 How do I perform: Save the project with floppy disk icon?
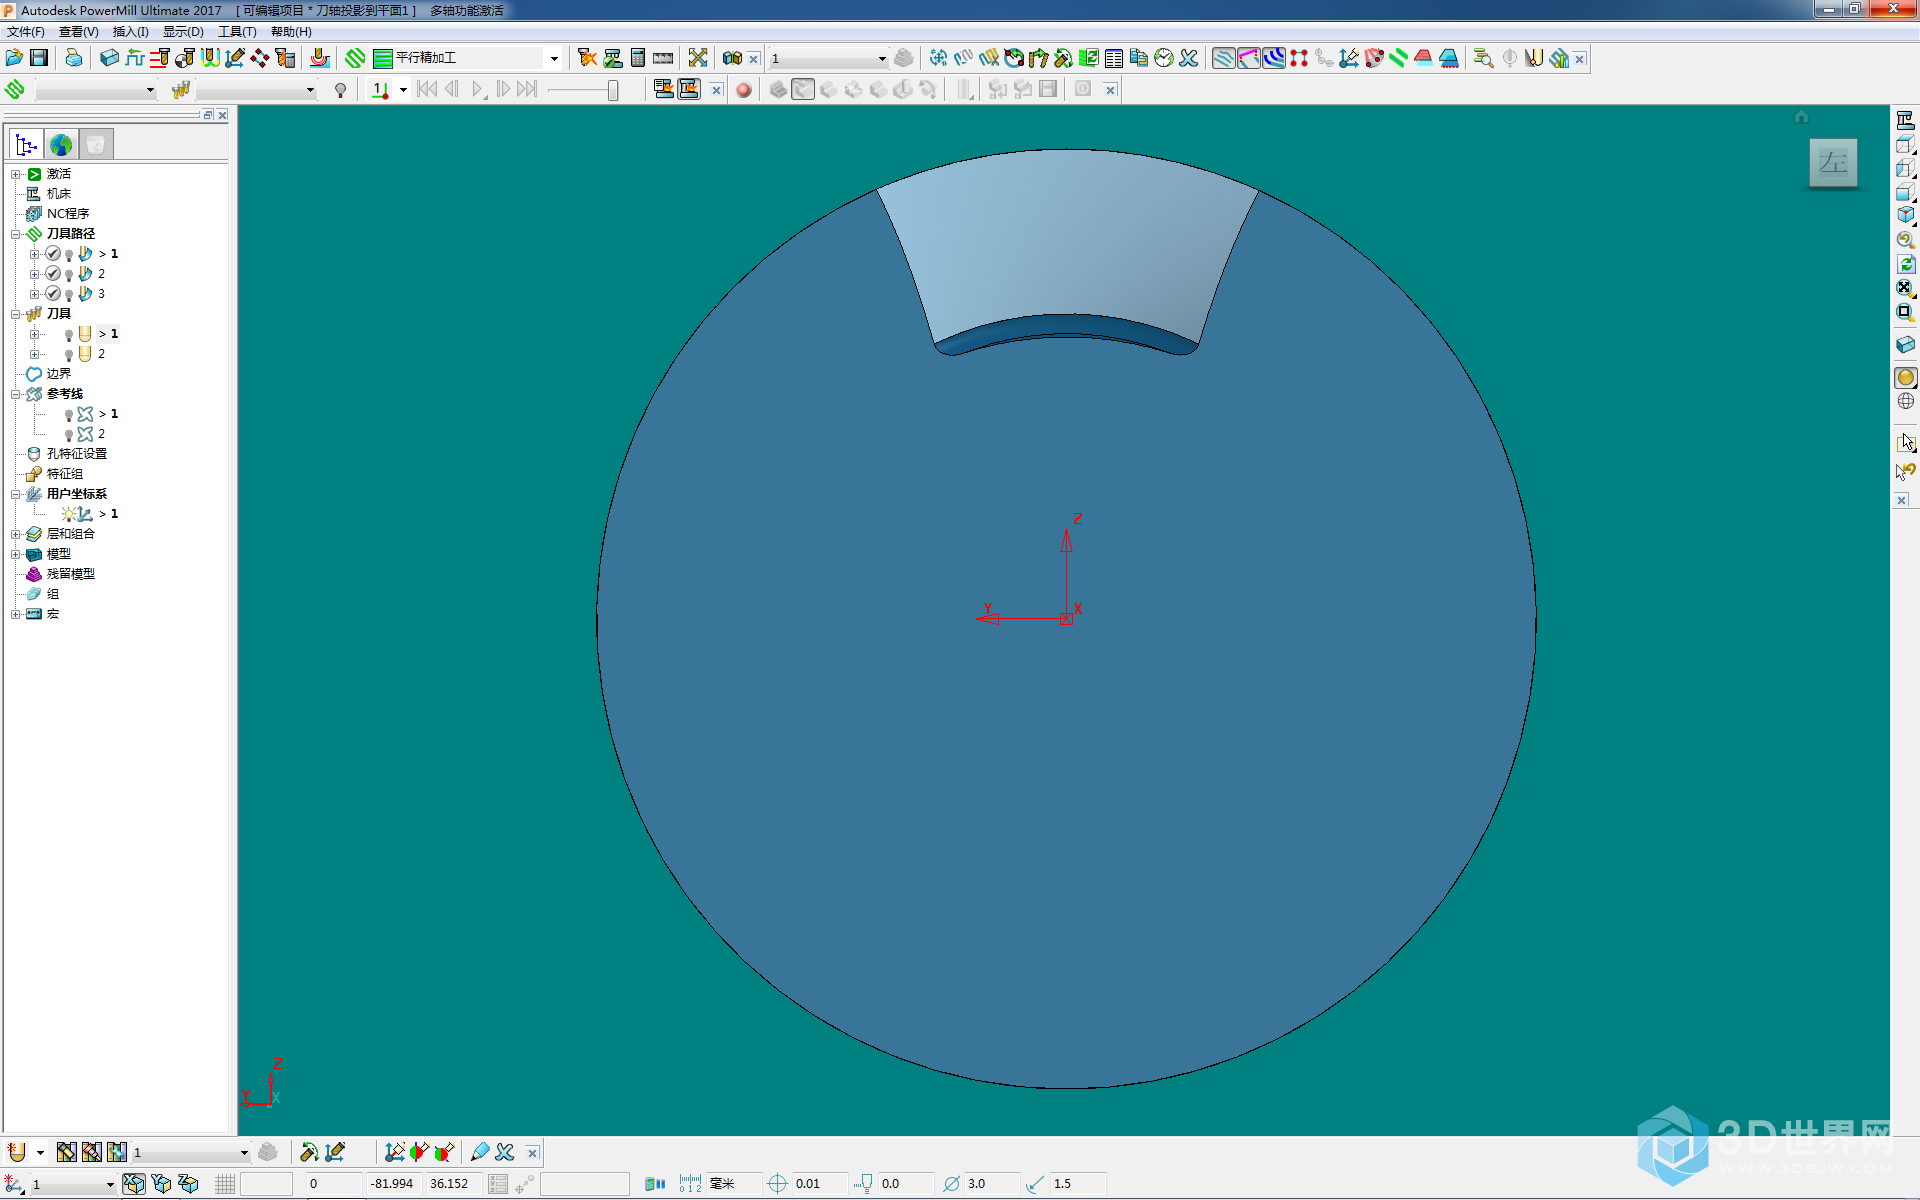coord(39,58)
